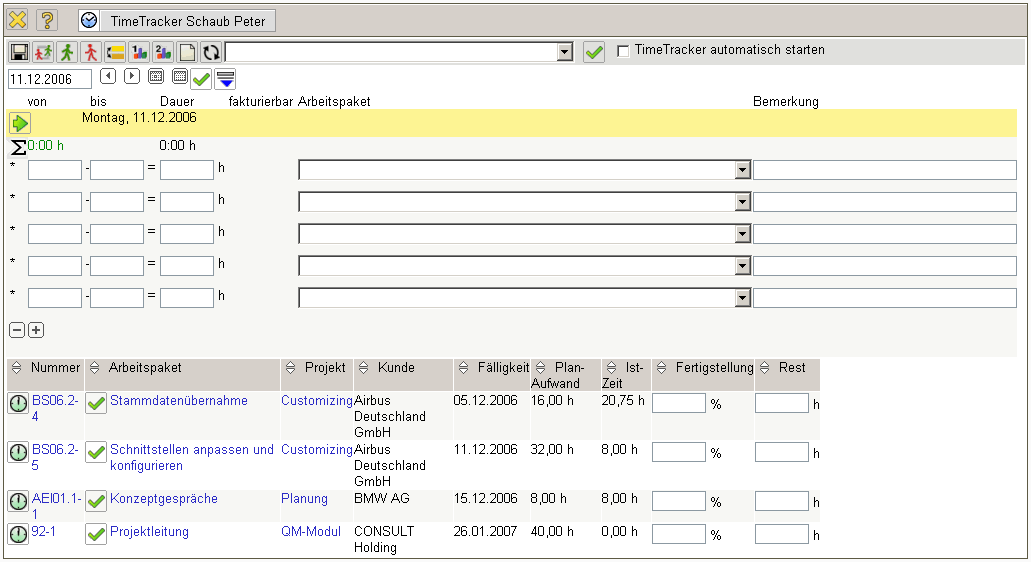Enable 'TimeTracker automatisch starten' checkbox
Screen dimensions: 1031x562
click(623, 51)
